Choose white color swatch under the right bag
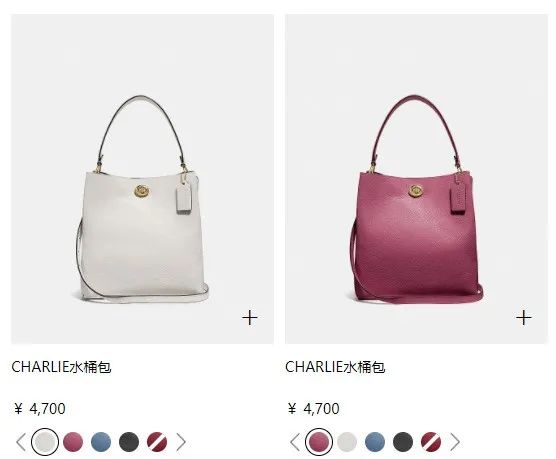 [347, 442]
